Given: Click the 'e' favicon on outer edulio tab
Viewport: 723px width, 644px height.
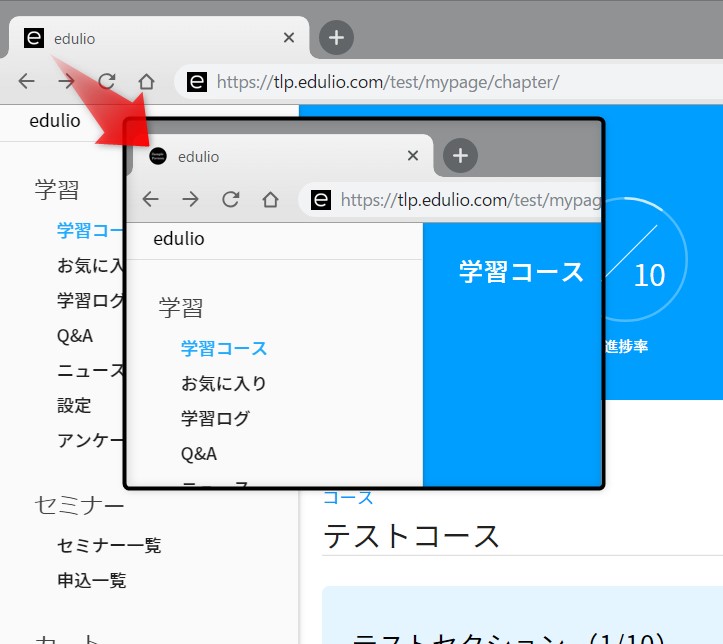Looking at the screenshot, I should (x=34, y=38).
